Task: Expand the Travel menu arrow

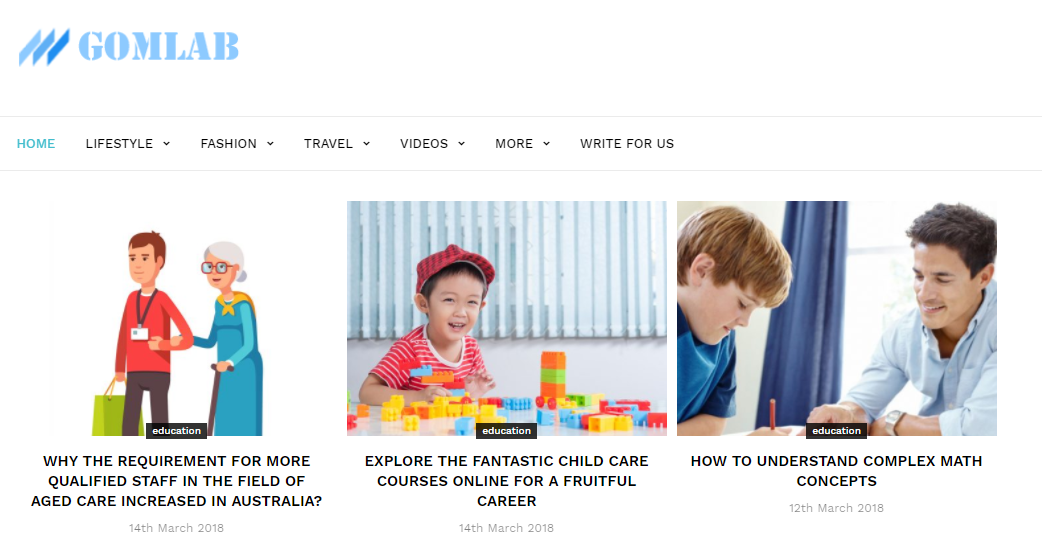Action: [x=366, y=143]
